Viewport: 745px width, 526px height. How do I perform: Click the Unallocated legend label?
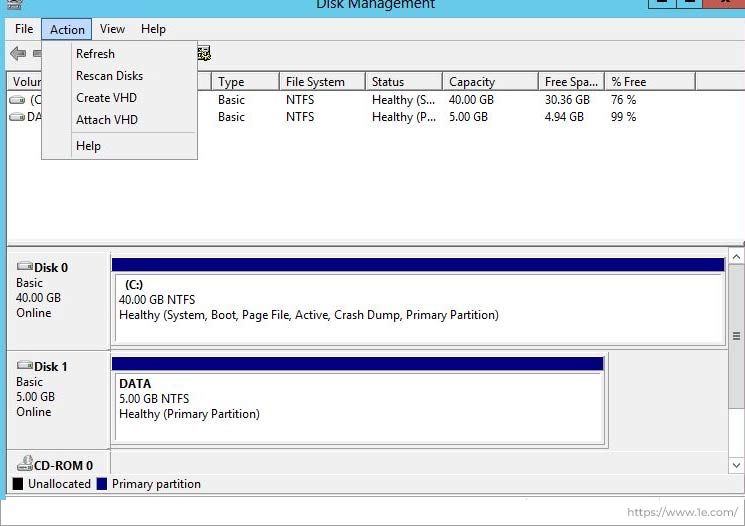[59, 484]
